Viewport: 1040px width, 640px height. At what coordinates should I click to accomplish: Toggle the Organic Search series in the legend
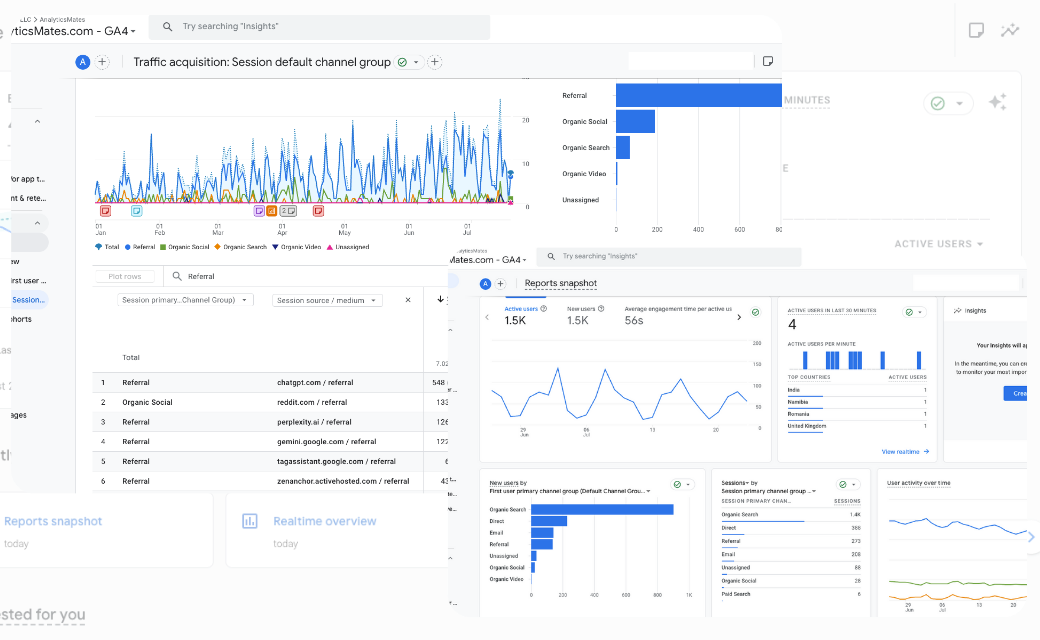click(240, 247)
